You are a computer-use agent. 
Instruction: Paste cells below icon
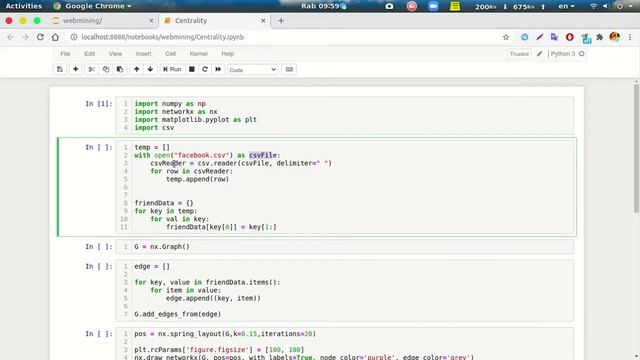coord(120,69)
